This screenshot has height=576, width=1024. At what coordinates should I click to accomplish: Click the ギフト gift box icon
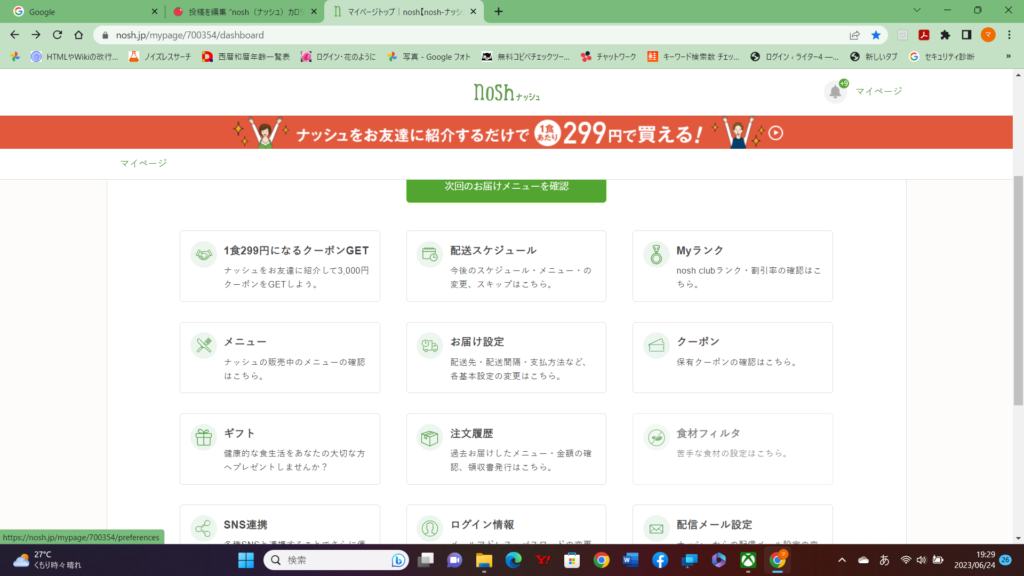[204, 437]
